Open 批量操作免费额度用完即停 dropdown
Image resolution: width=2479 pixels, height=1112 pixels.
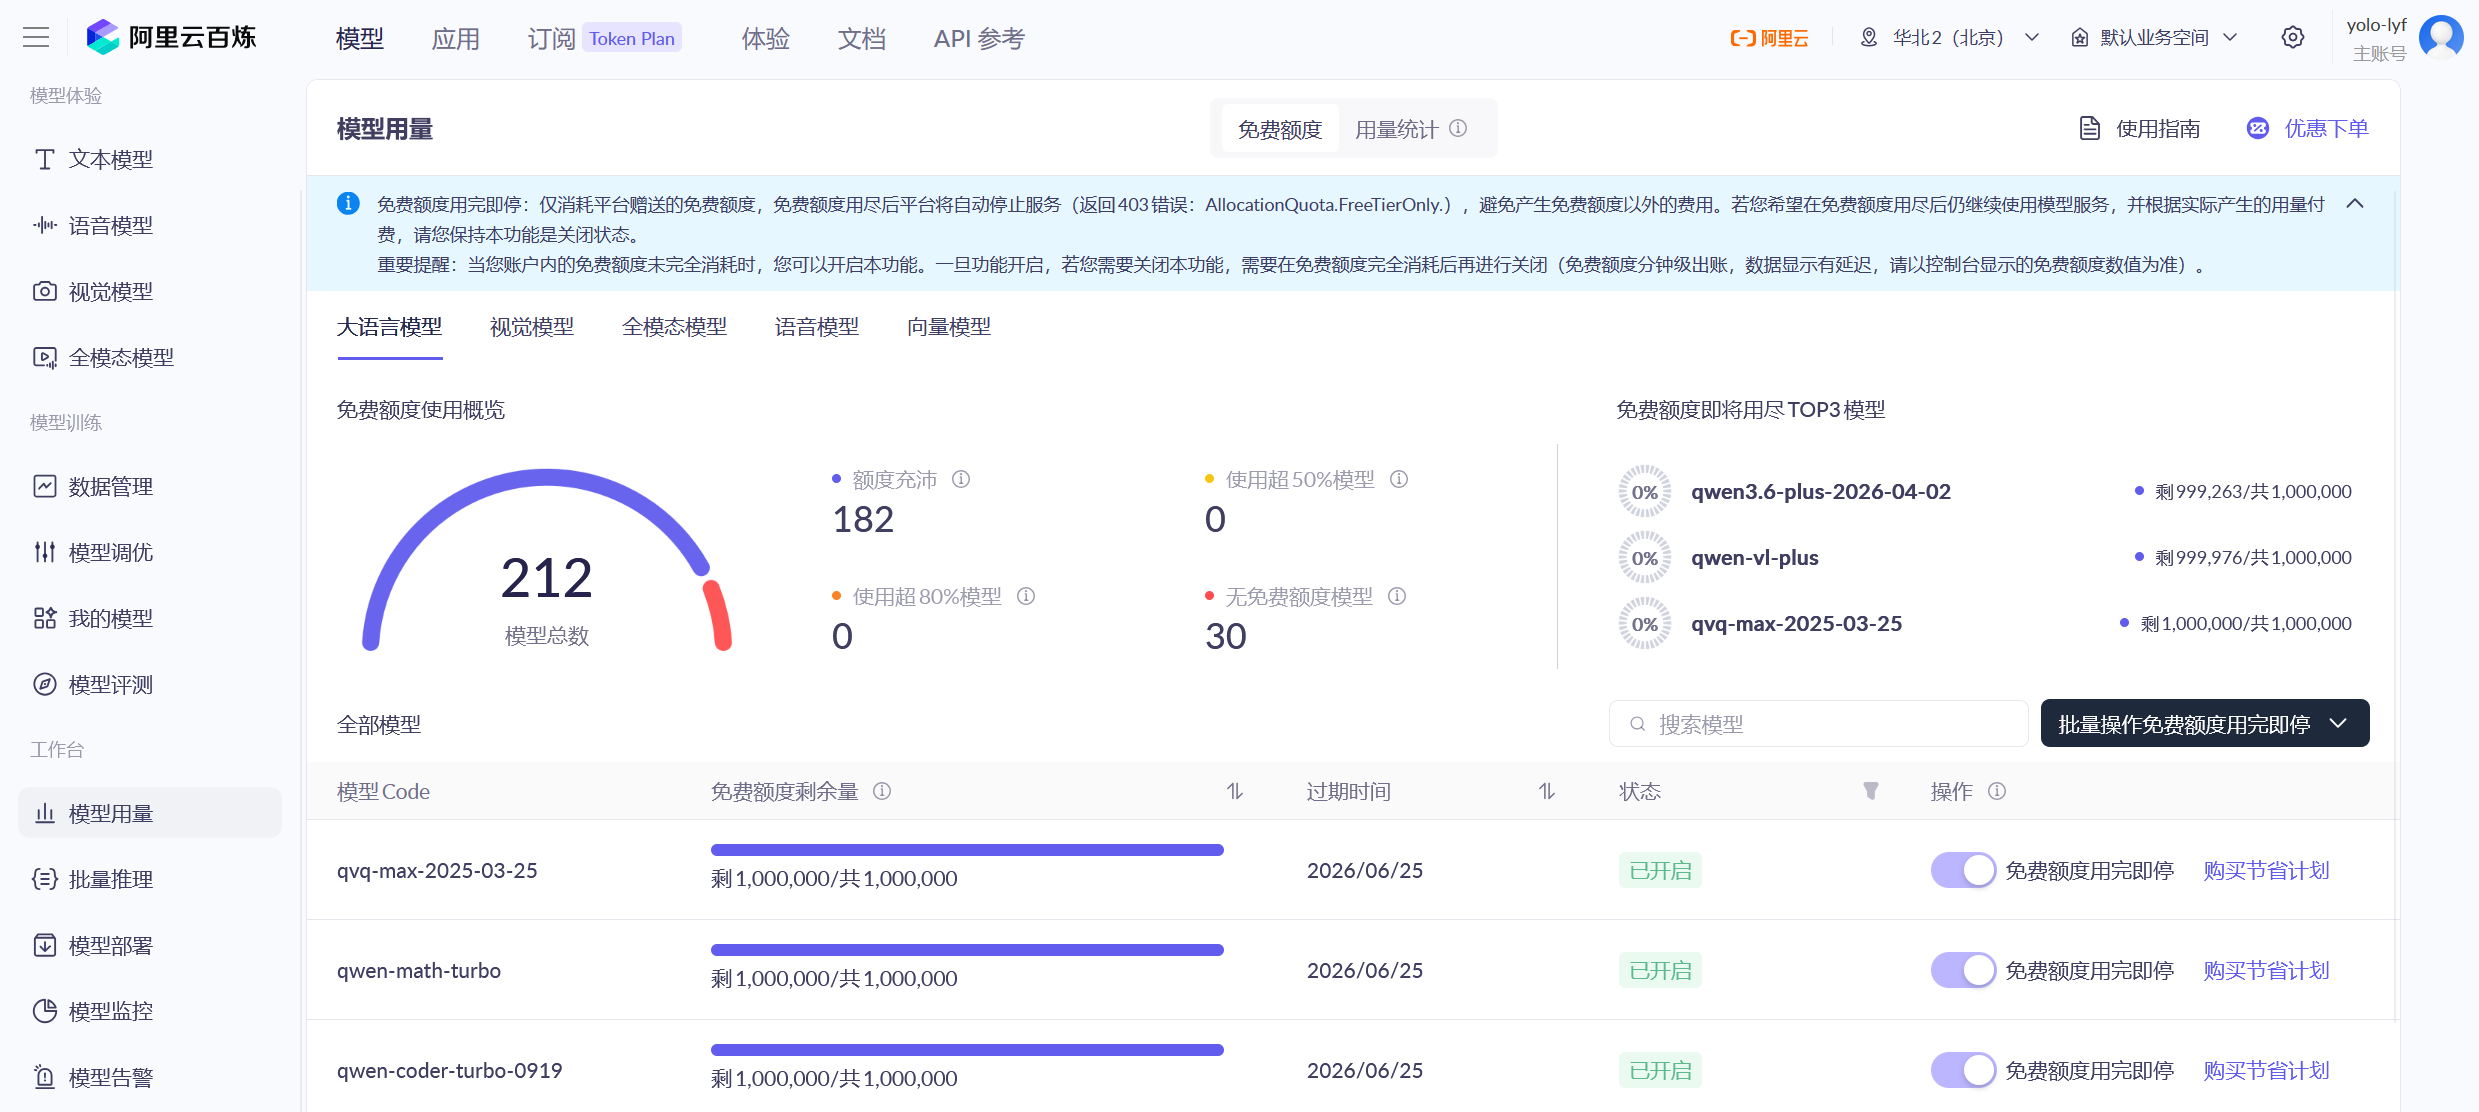[2205, 724]
